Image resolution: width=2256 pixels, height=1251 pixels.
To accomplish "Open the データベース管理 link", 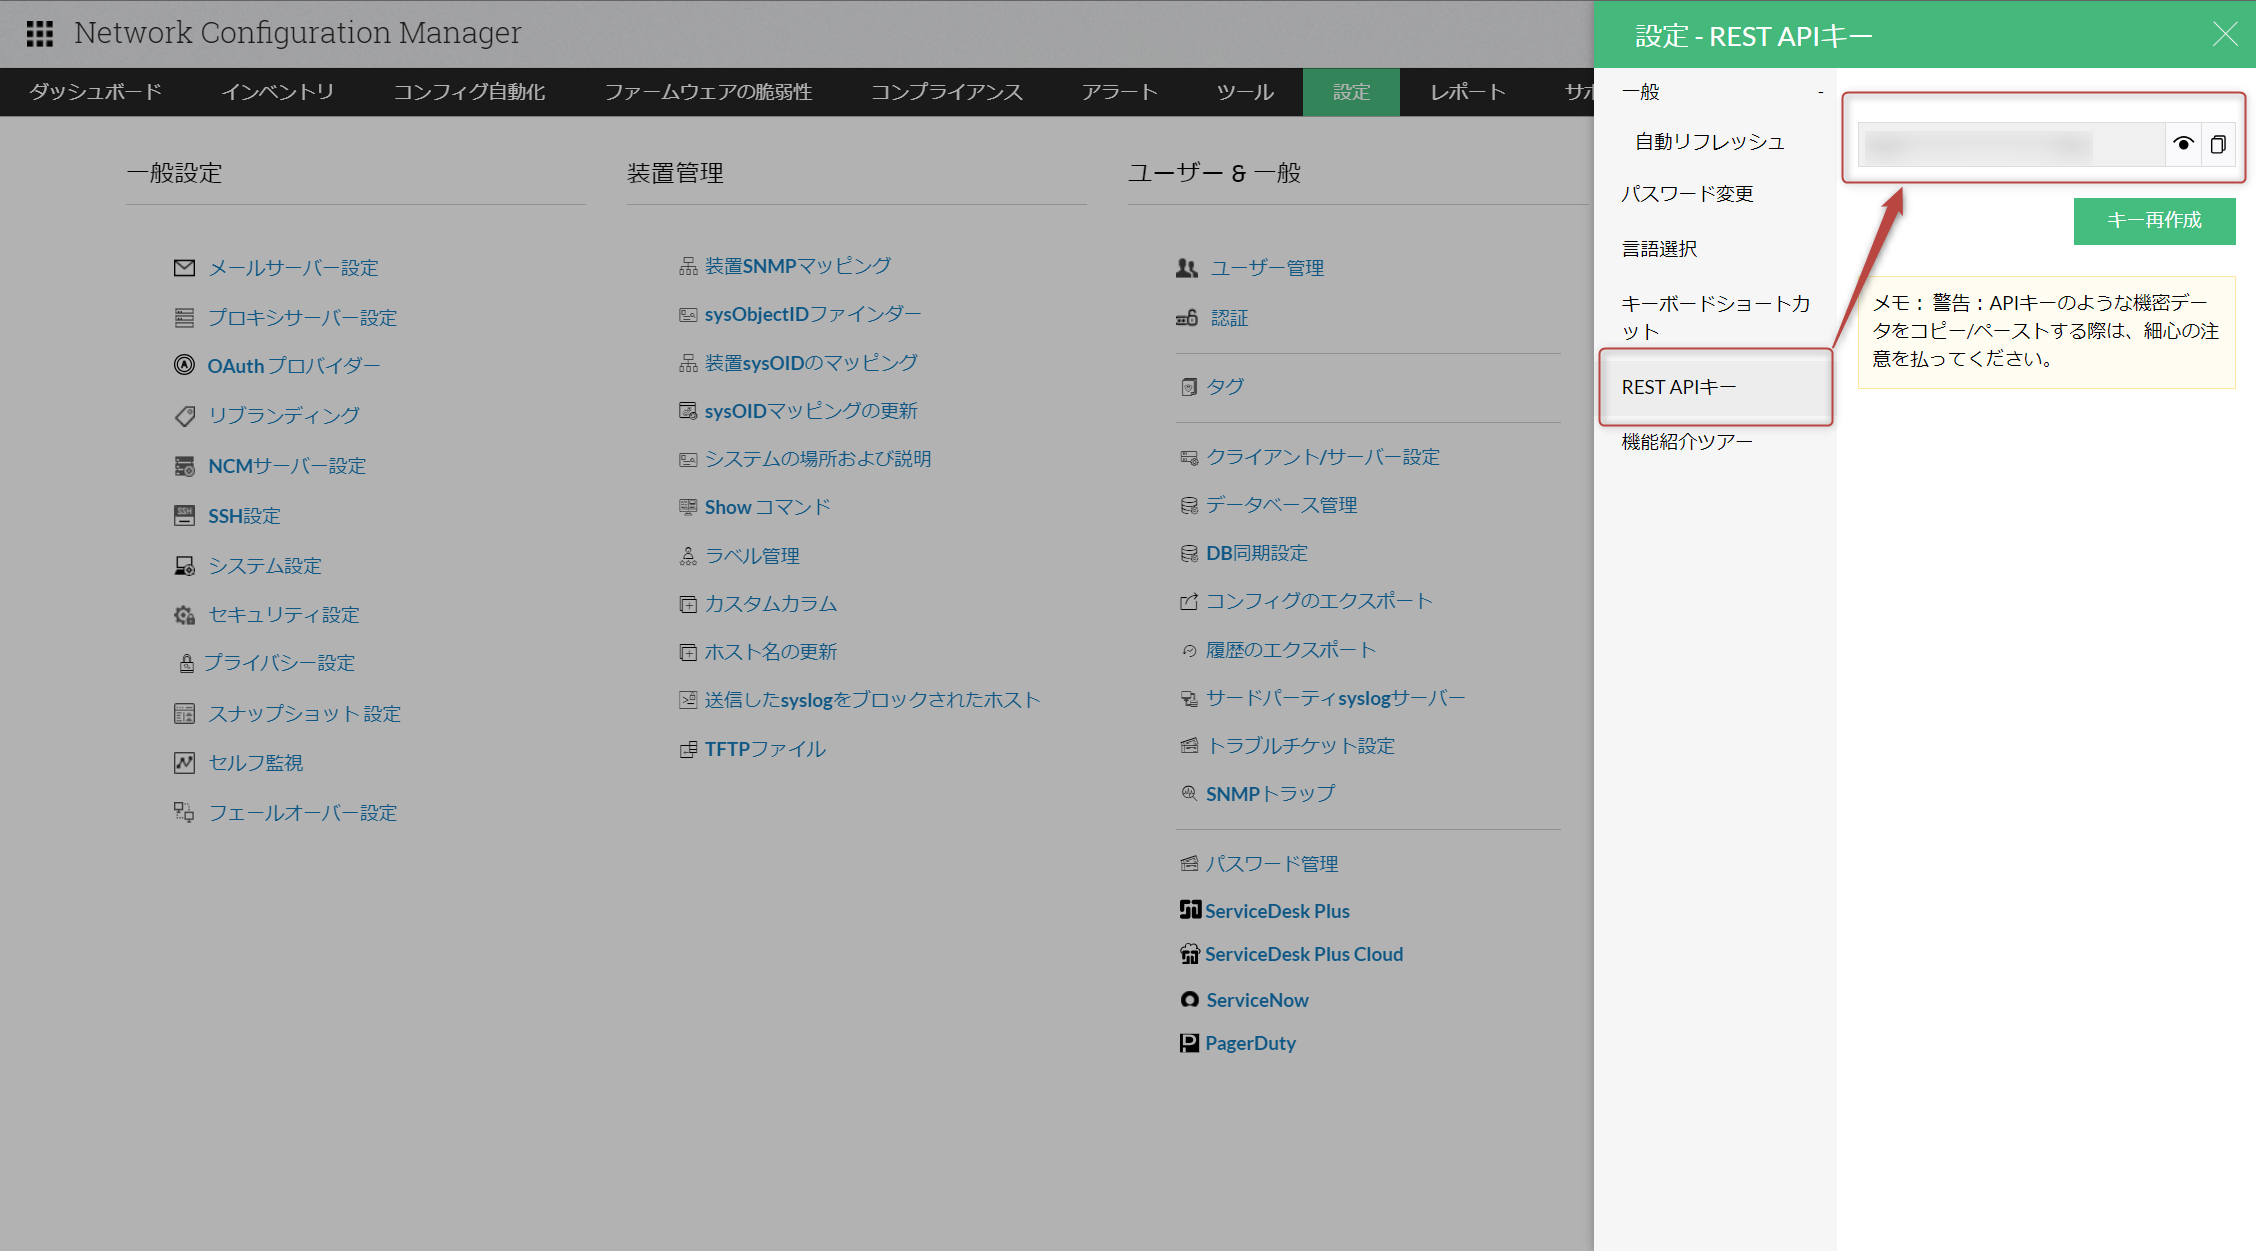I will (1281, 505).
